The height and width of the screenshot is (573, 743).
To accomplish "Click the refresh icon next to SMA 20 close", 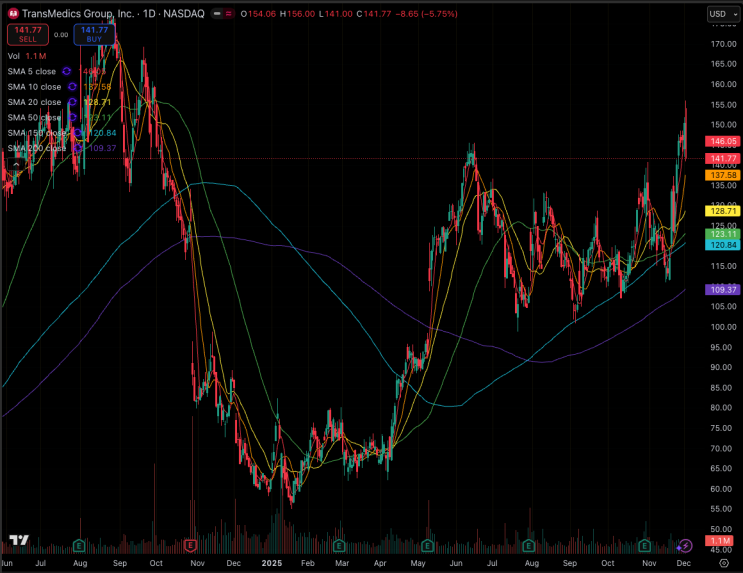I will tap(72, 102).
